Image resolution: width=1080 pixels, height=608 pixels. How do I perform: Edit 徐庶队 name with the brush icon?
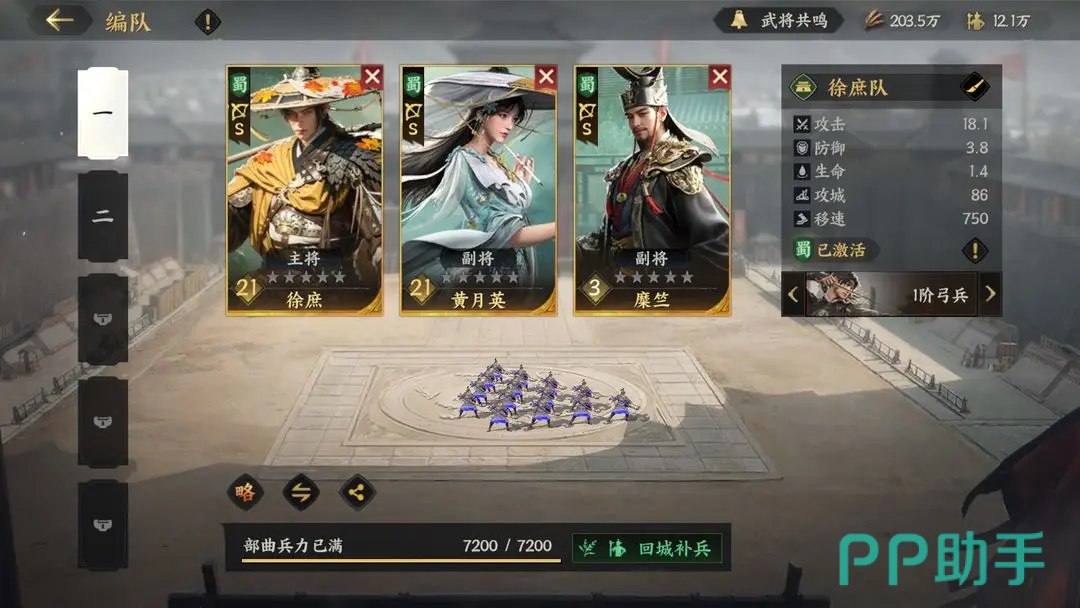[975, 87]
